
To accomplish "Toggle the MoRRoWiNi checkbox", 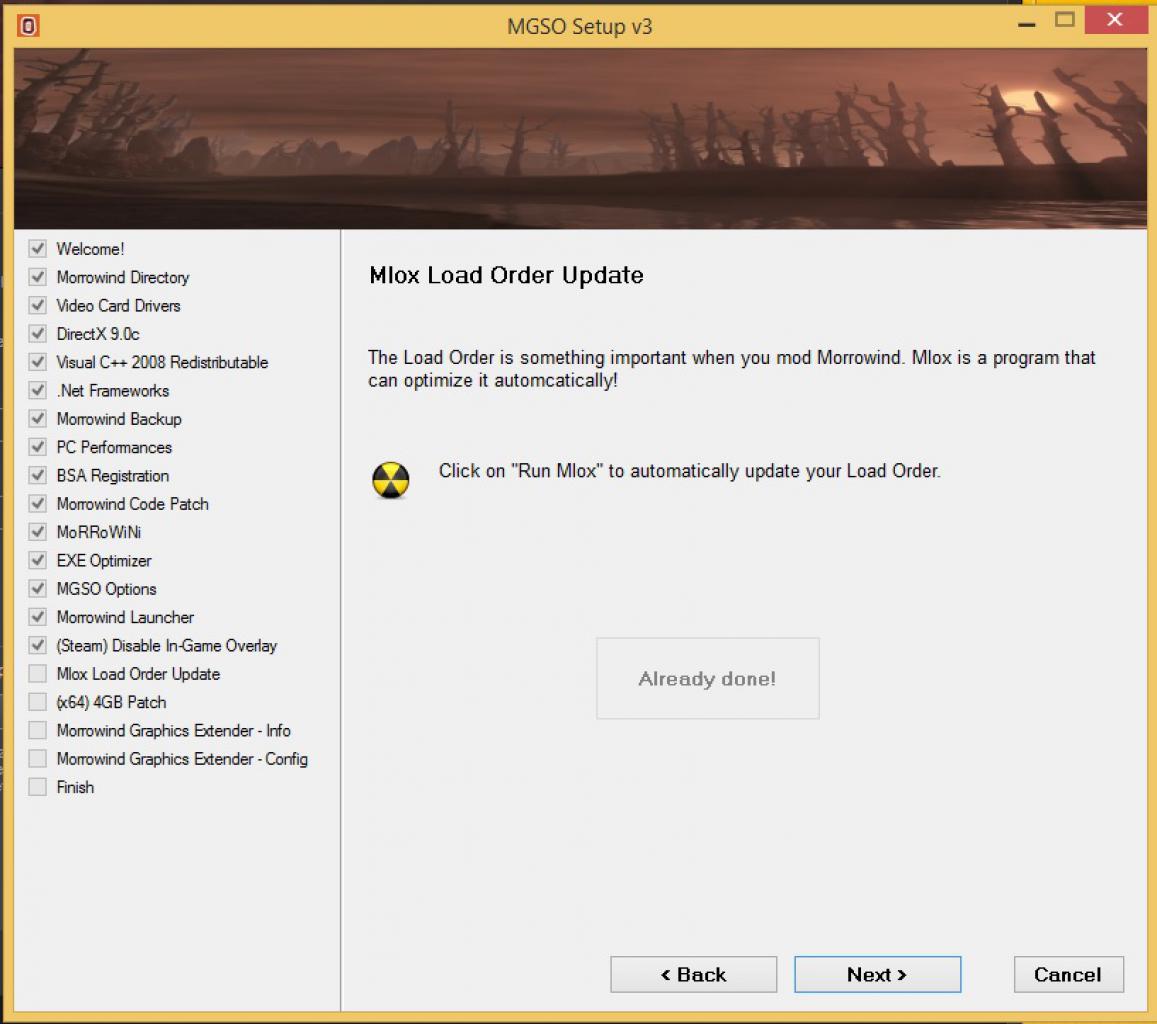I will [x=38, y=532].
